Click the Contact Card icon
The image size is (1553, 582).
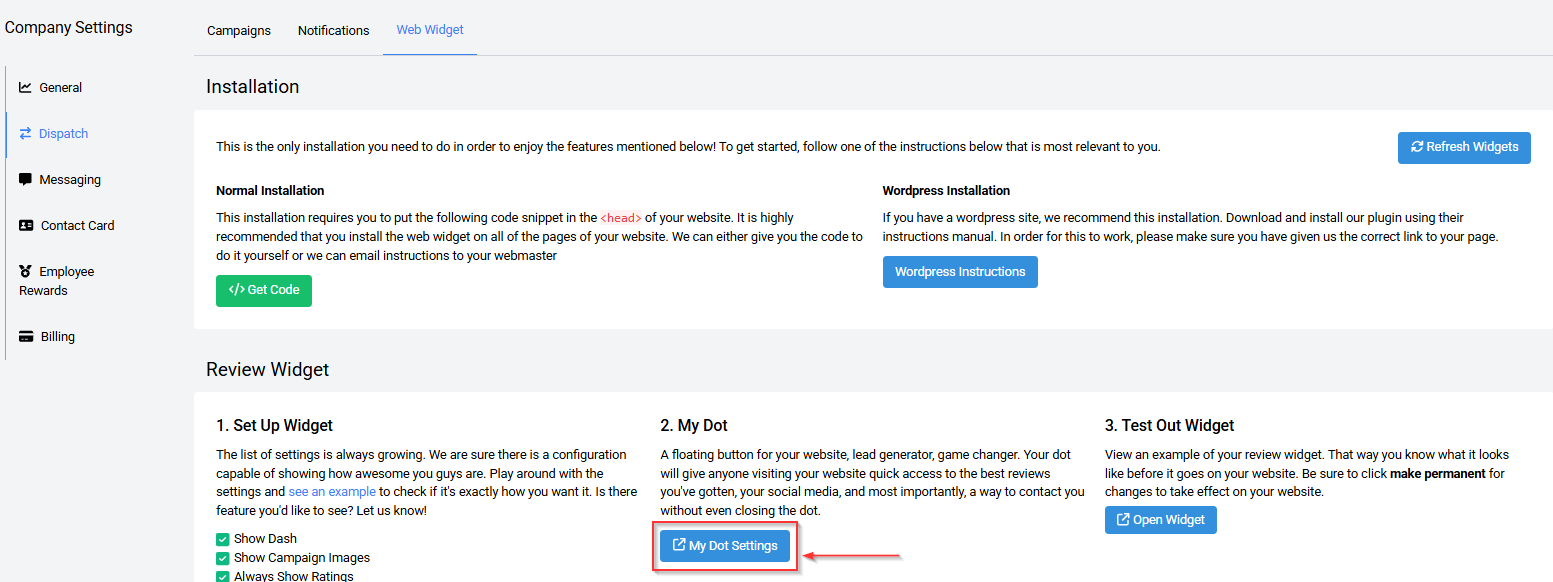click(27, 226)
